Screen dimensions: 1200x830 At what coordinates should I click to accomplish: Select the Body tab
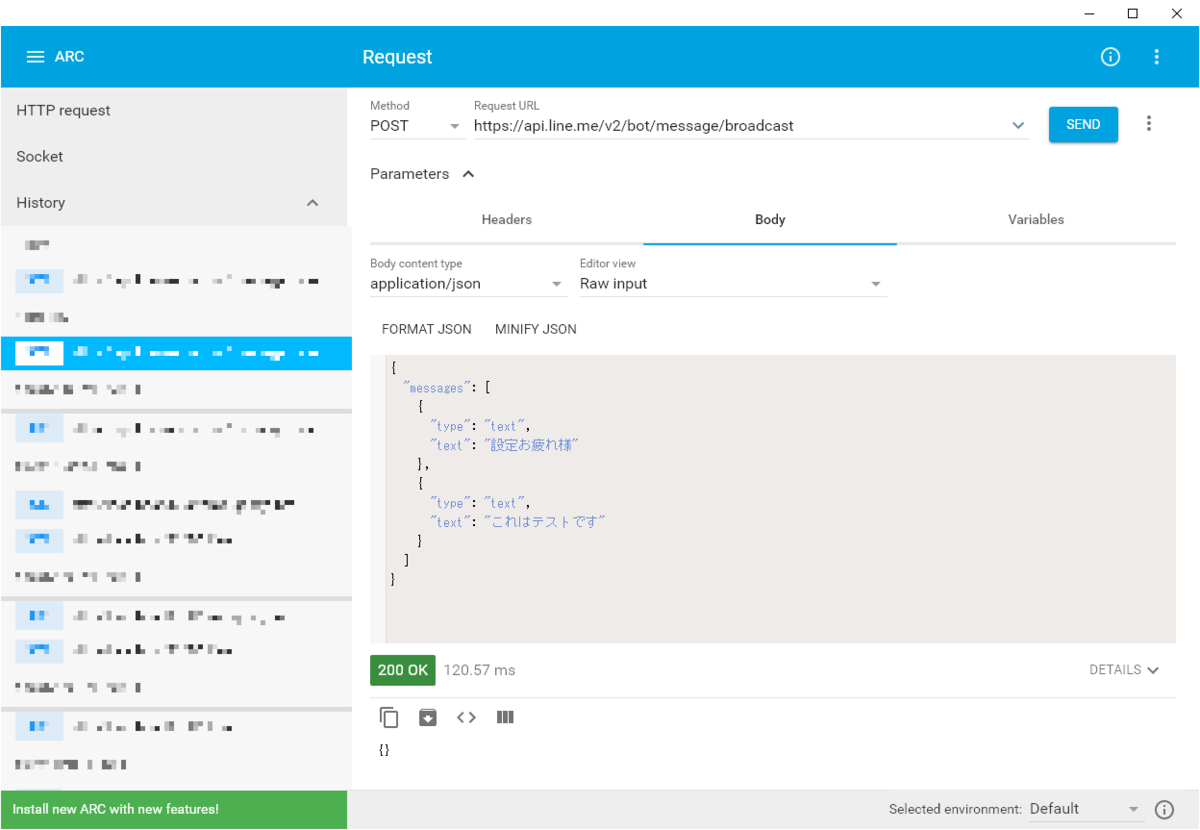click(770, 220)
